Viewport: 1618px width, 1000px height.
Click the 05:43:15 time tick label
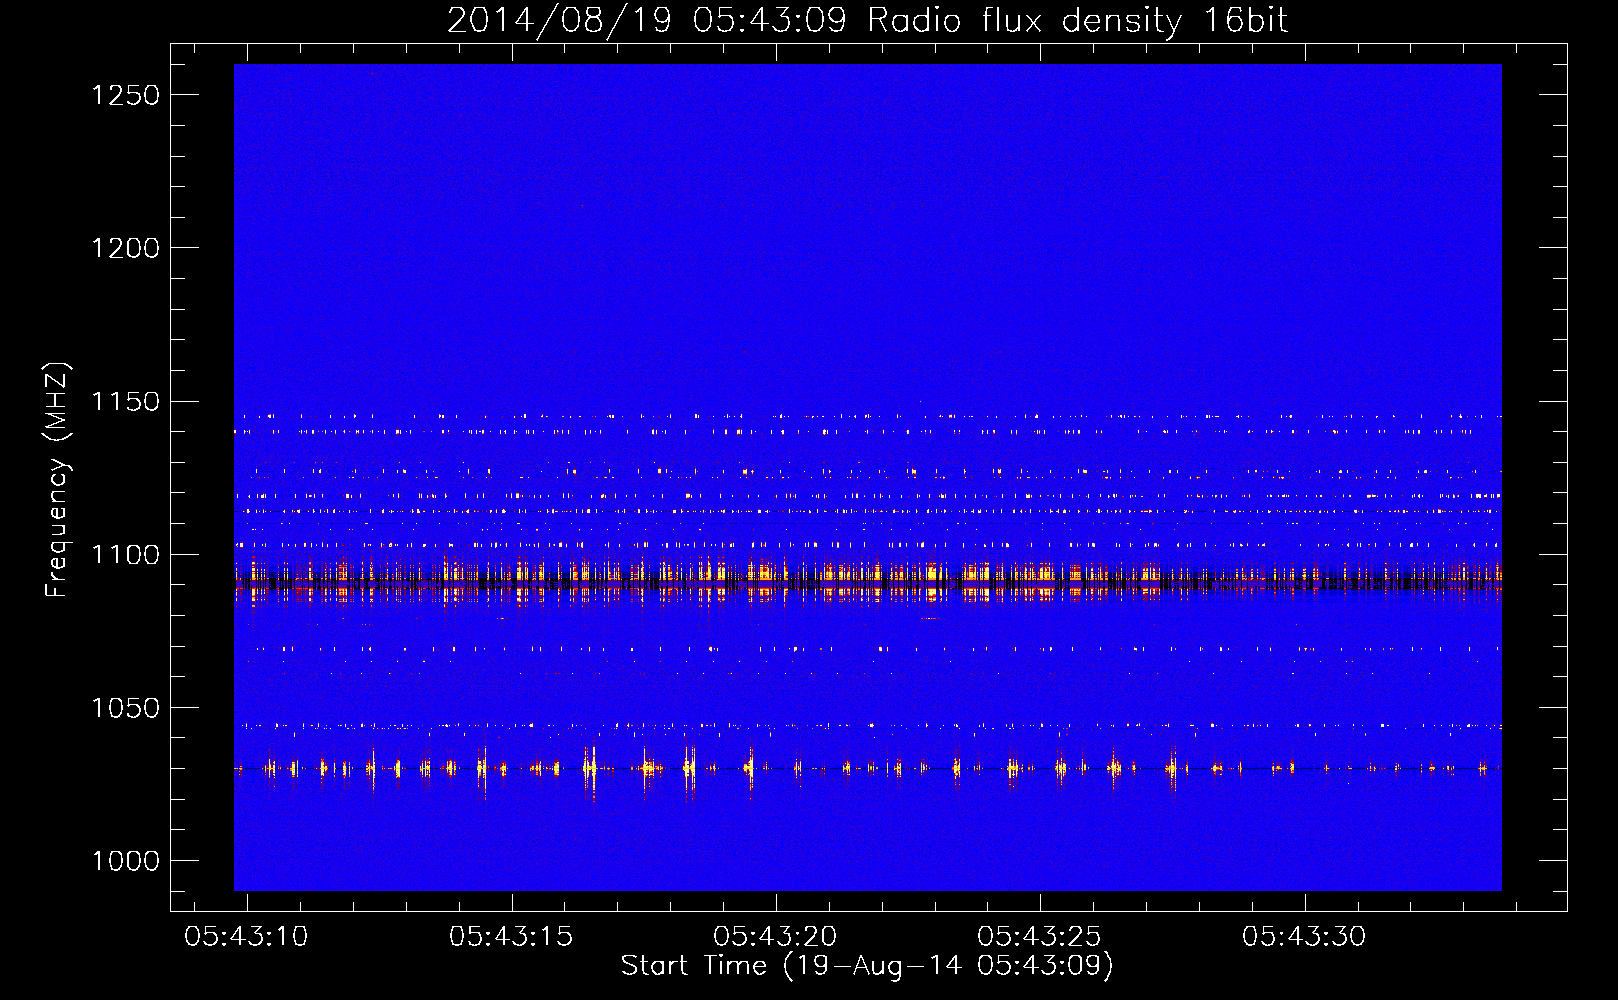511,937
